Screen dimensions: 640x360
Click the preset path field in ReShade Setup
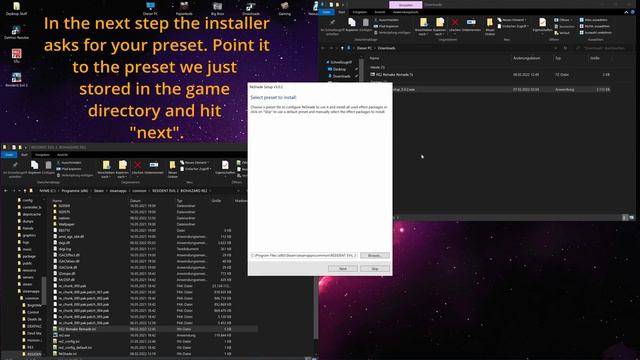[304, 256]
